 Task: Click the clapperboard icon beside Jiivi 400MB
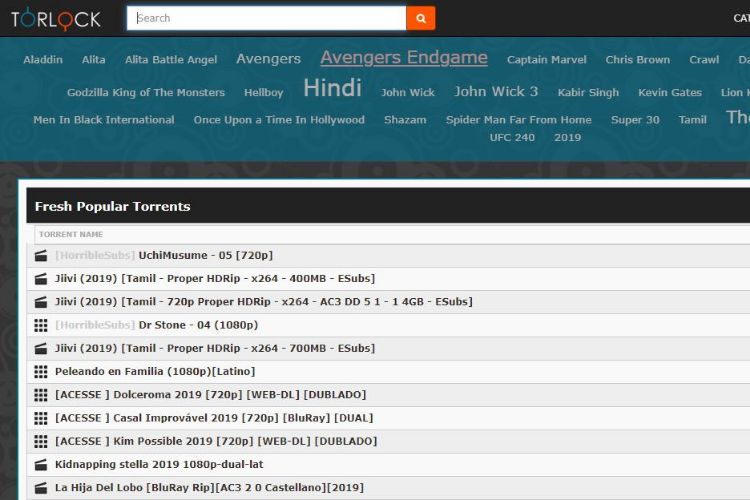(x=41, y=278)
